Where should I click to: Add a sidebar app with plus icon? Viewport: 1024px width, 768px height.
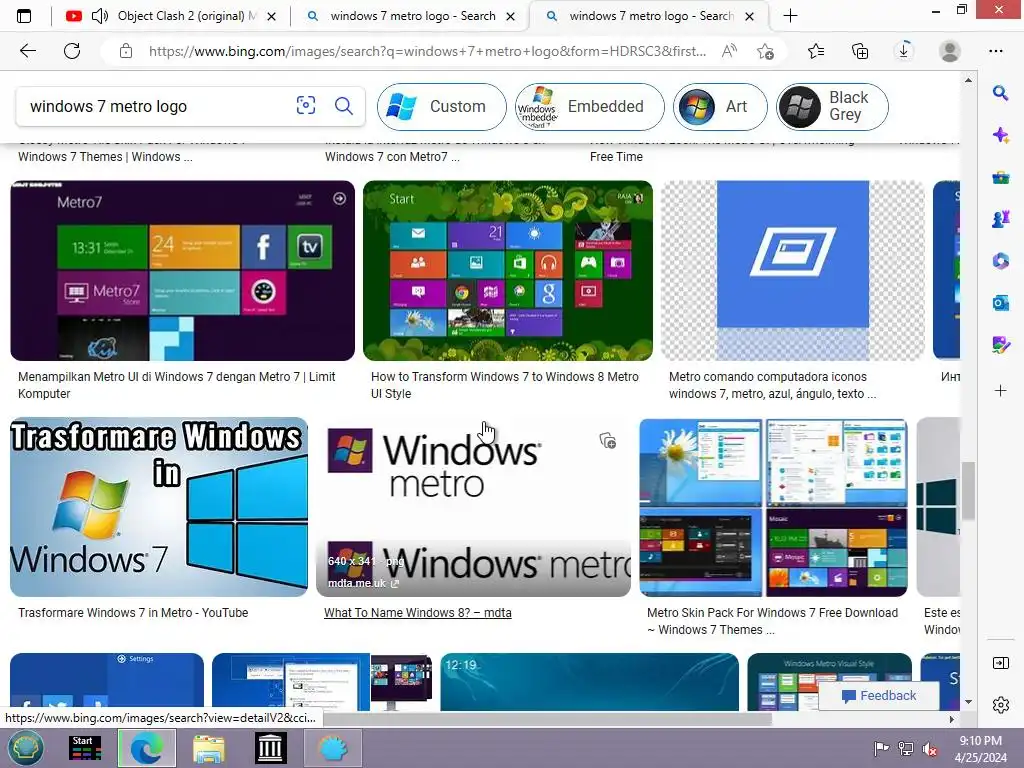1000,391
